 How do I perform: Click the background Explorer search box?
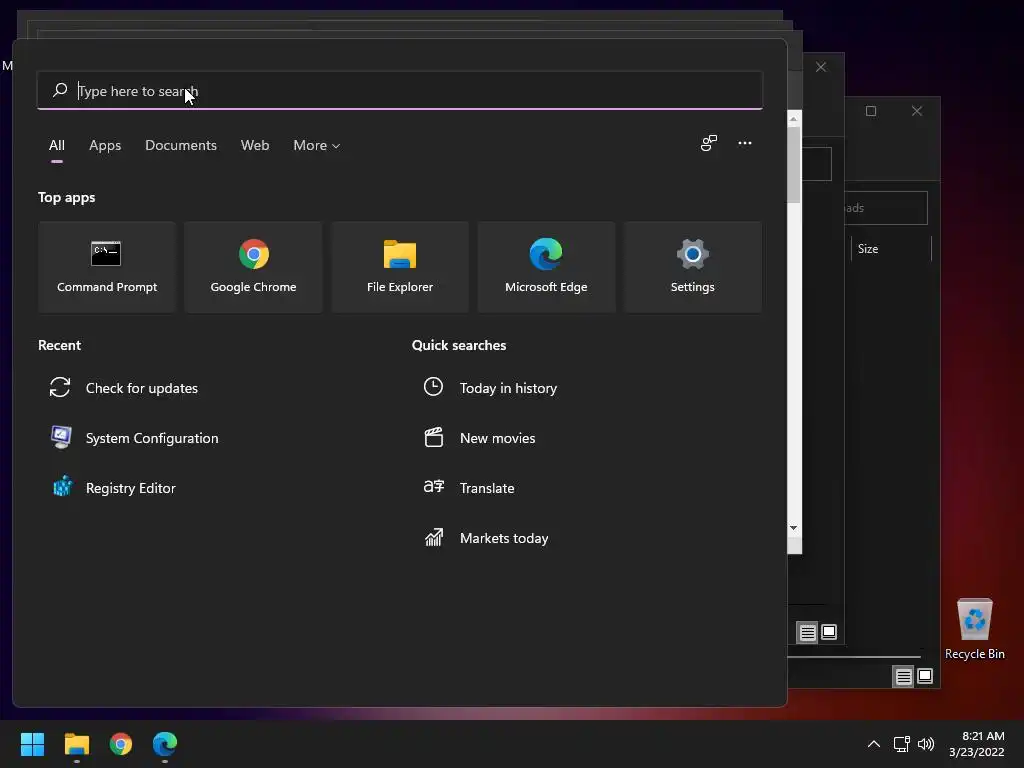pos(886,208)
